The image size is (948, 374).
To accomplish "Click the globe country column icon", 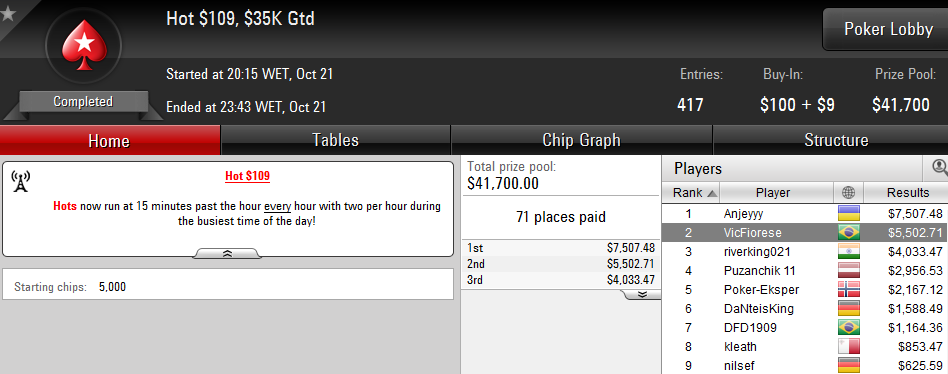I will (x=848, y=193).
